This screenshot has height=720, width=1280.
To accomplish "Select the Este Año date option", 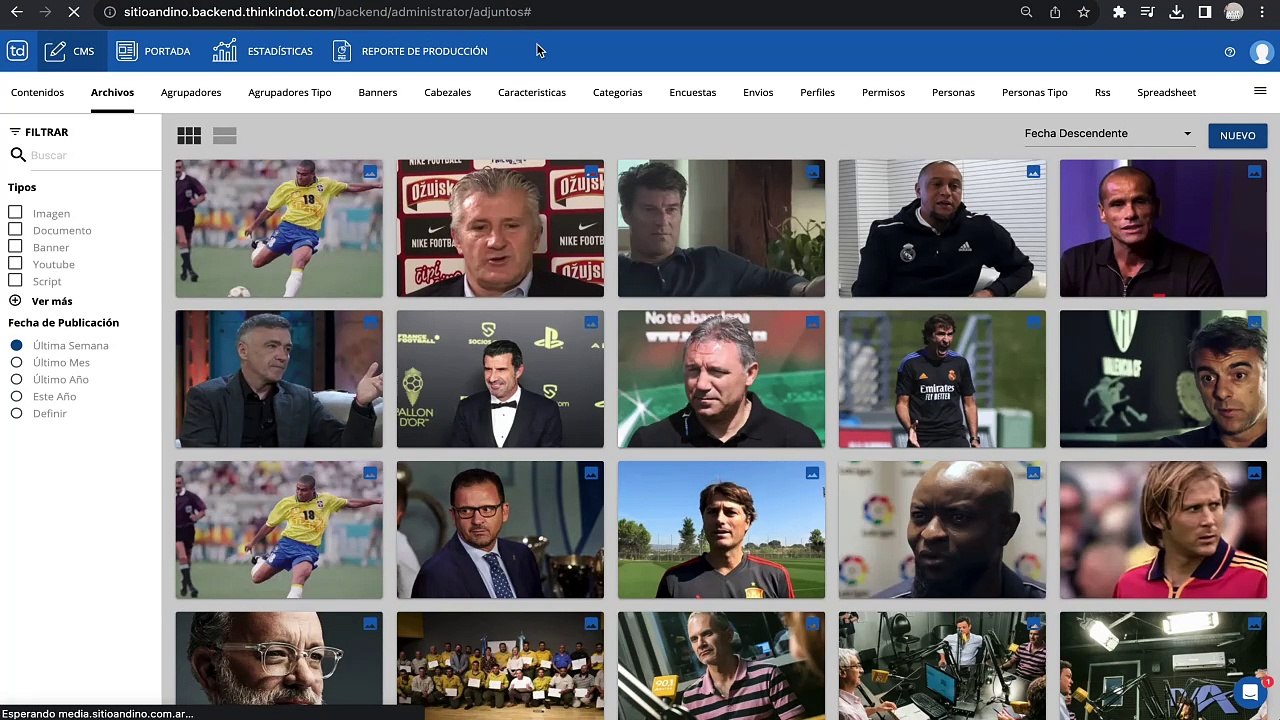I will pos(16,396).
